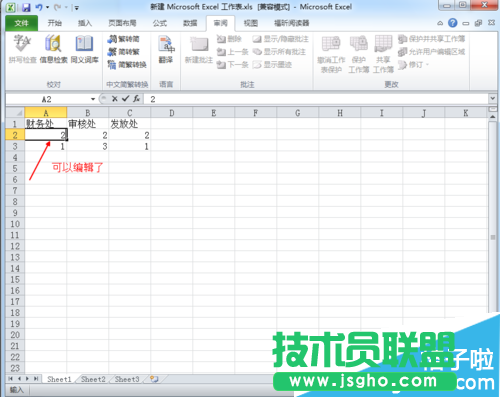Toggle 显示所有批注 show all comments

coord(279,52)
